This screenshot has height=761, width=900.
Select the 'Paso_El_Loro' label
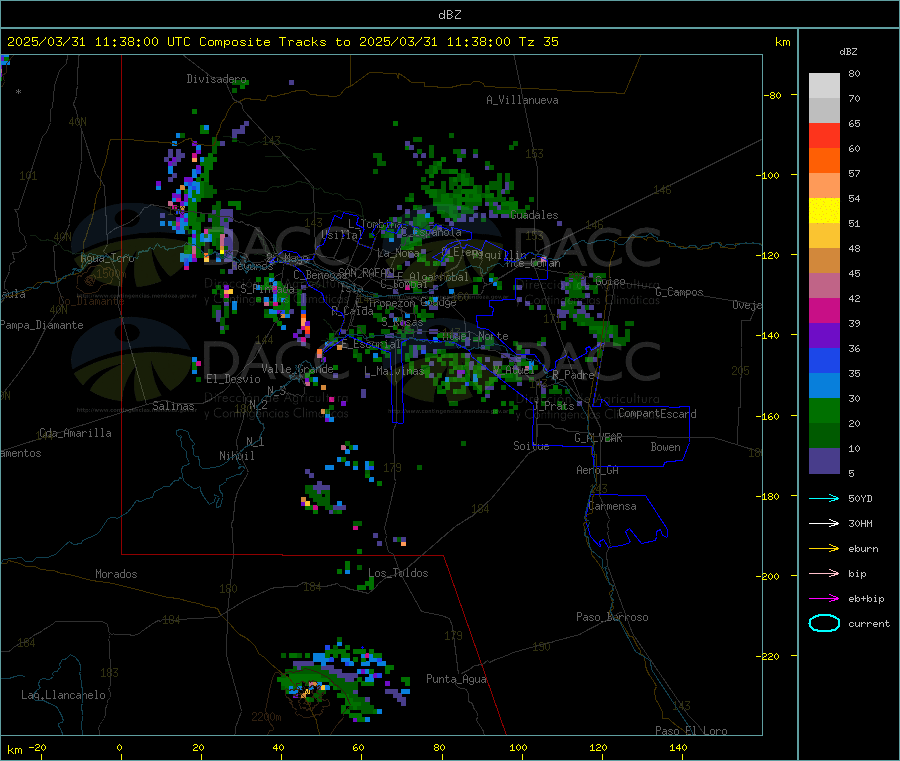(691, 731)
